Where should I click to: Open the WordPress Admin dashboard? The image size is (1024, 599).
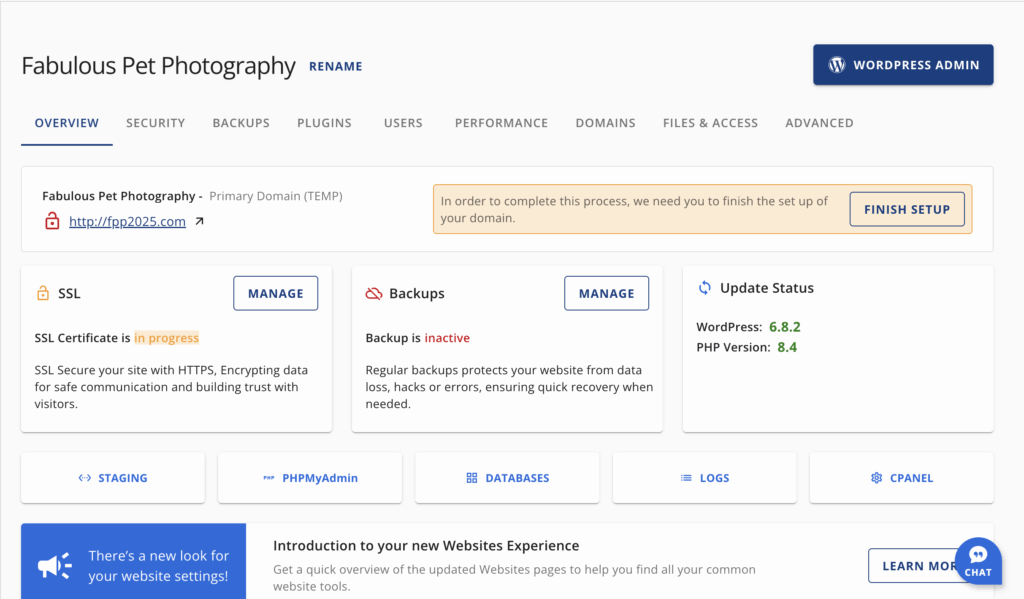click(902, 65)
